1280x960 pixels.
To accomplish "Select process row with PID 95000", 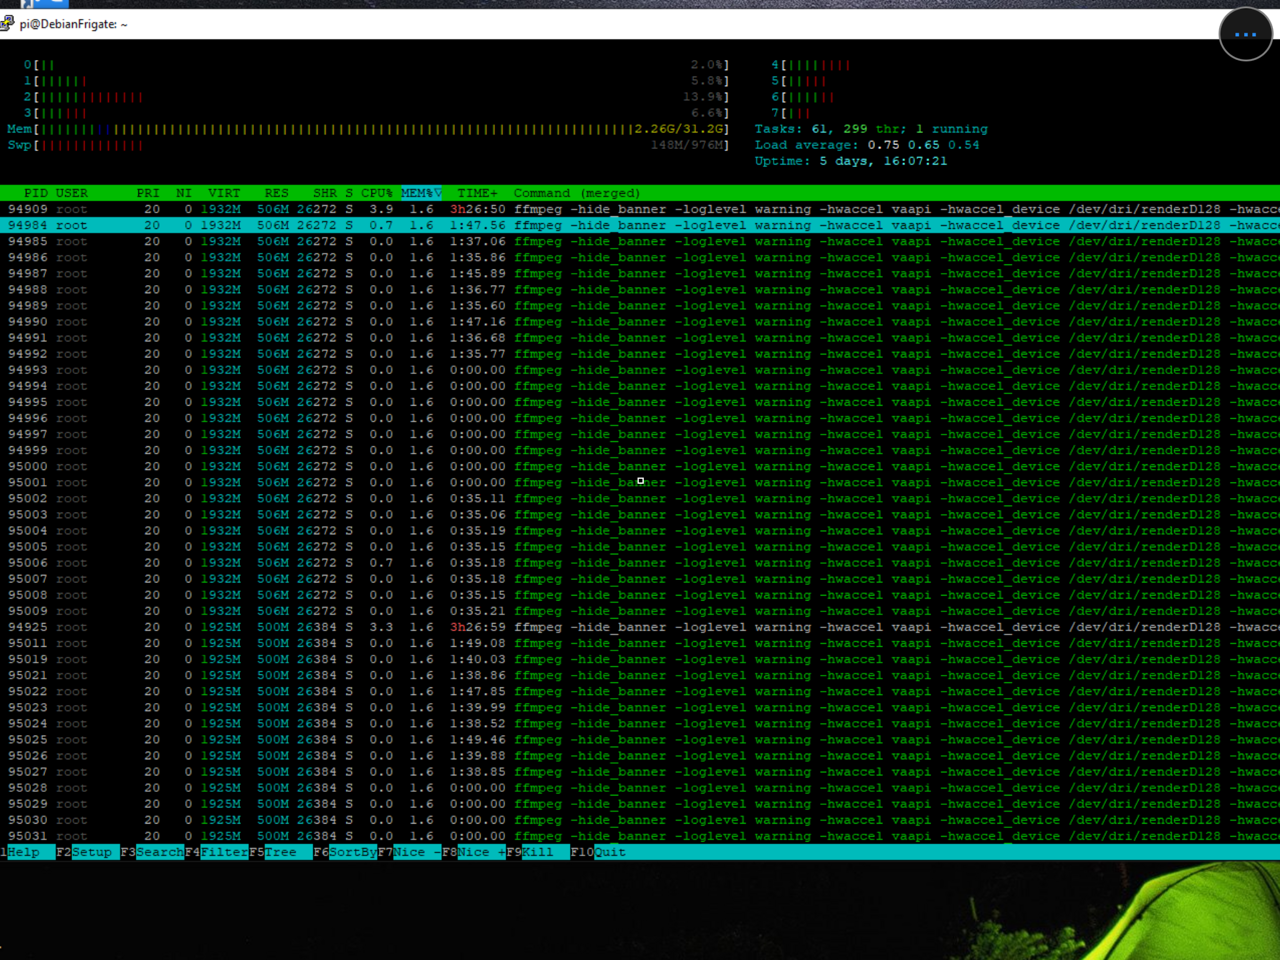I will click(640, 466).
